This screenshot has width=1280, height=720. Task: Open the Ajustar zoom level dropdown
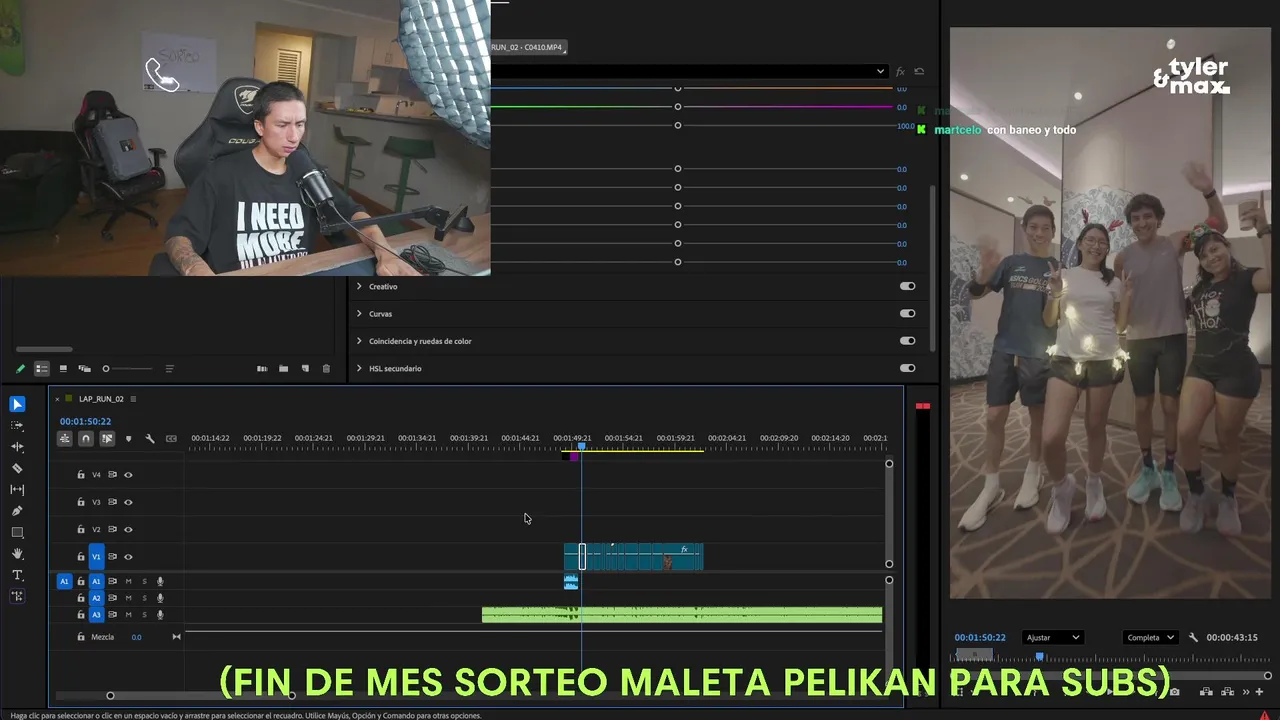[x=1052, y=637]
